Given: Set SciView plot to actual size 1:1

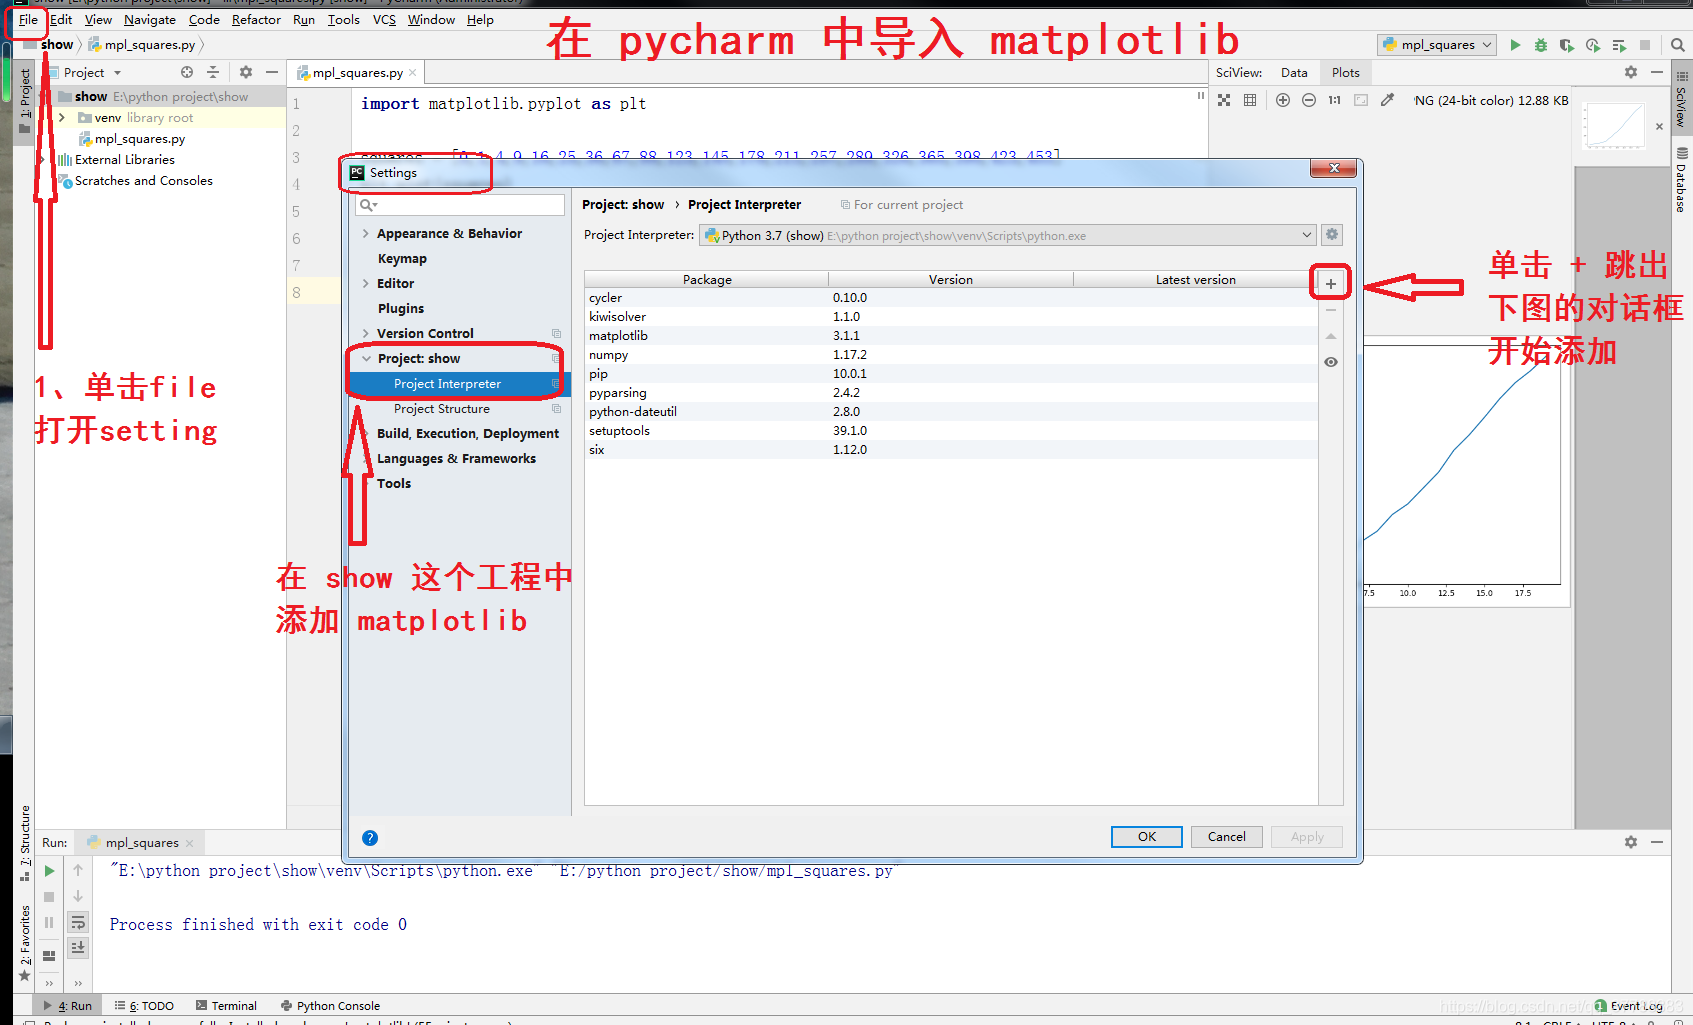Looking at the screenshot, I should 1335,100.
